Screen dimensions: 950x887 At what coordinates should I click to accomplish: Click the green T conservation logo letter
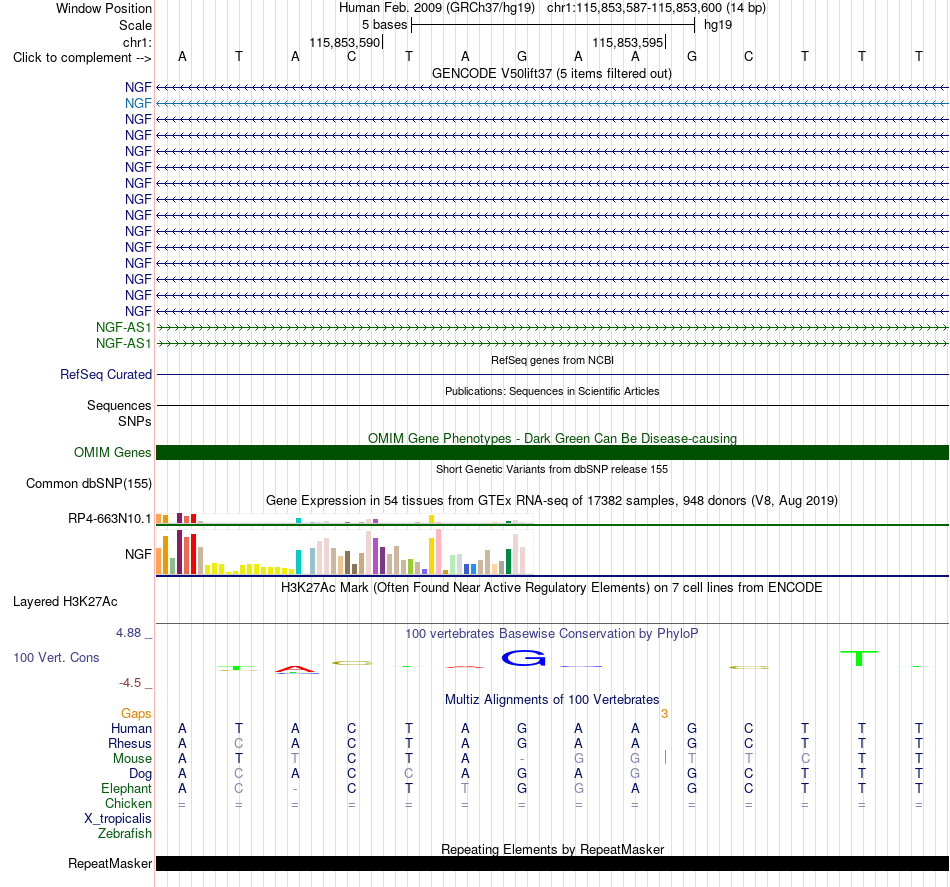pos(859,659)
